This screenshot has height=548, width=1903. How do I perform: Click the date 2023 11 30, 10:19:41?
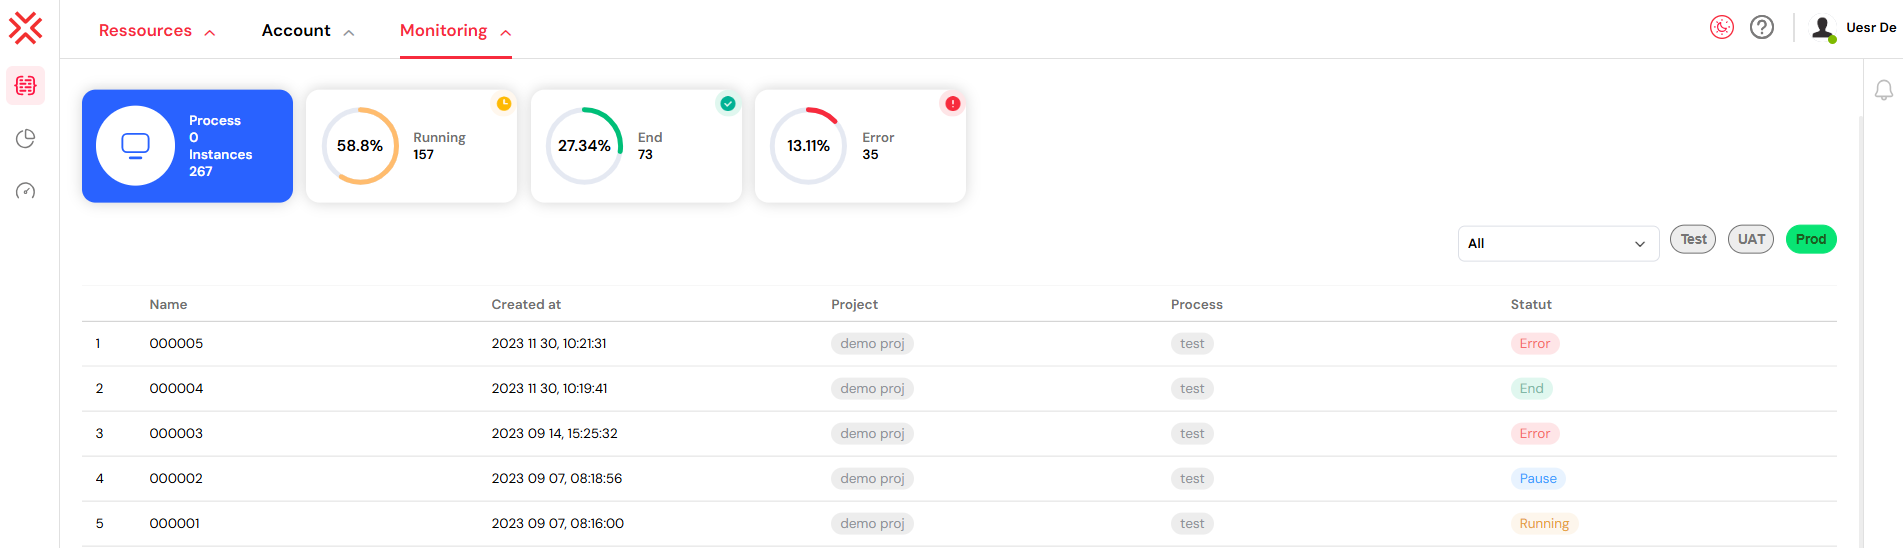point(549,388)
